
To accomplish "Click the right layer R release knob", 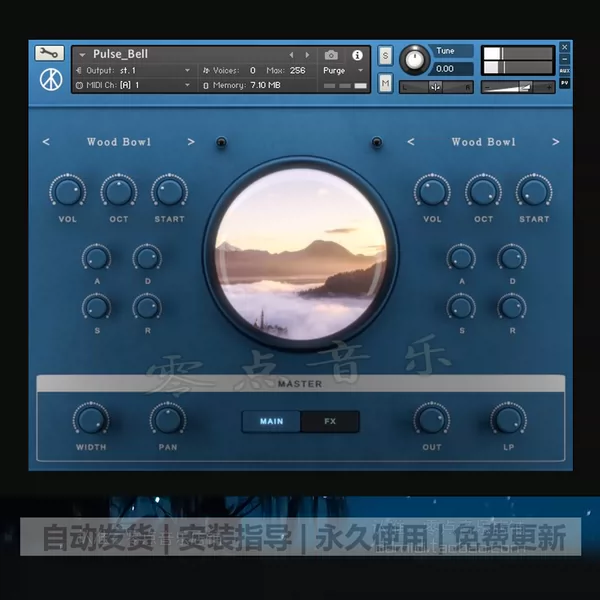I will [x=512, y=307].
